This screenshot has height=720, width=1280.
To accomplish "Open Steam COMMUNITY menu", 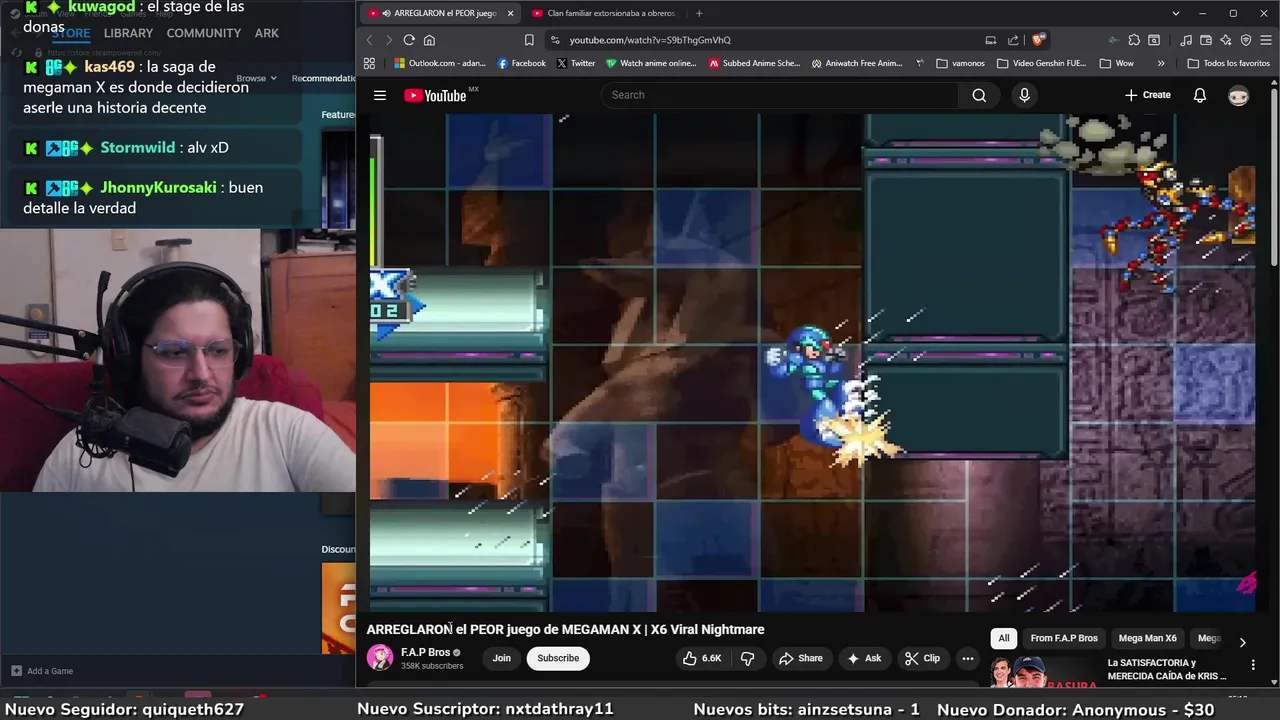I will (204, 33).
